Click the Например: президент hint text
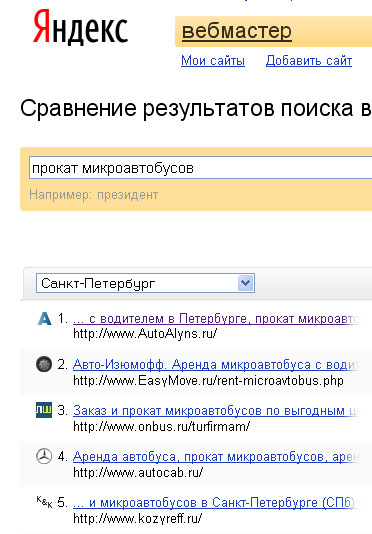 click(x=94, y=195)
